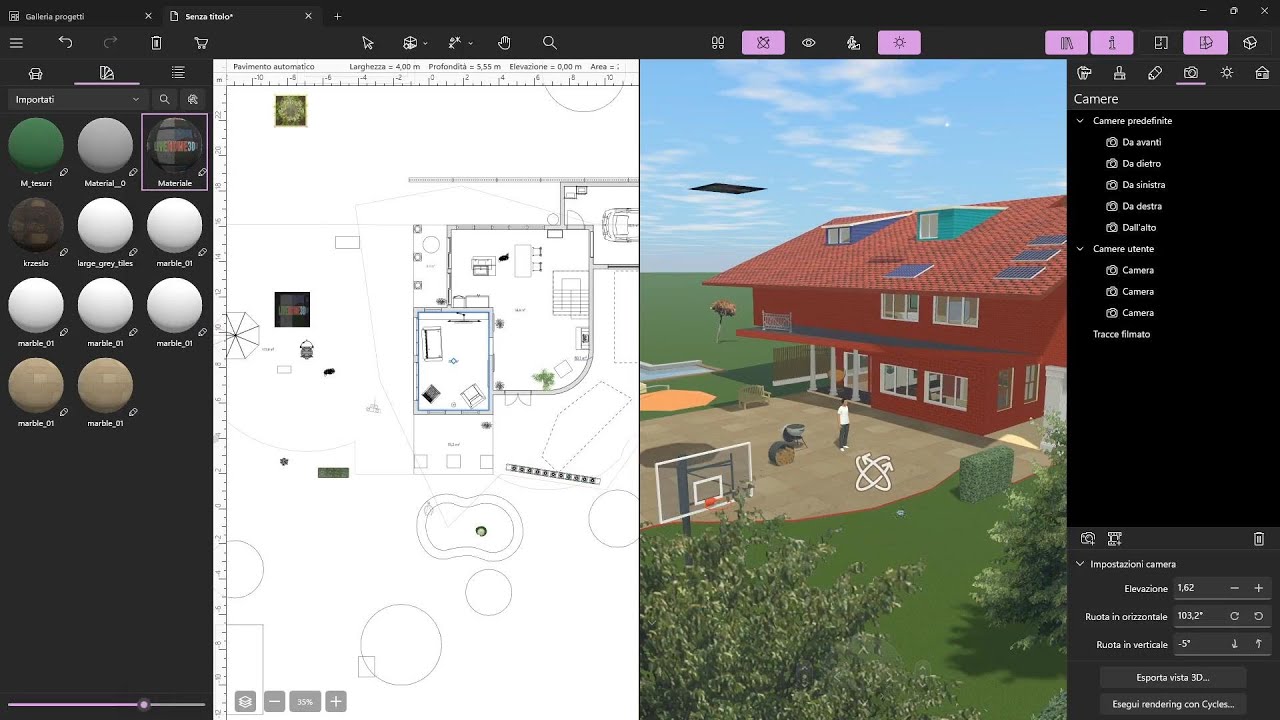Viewport: 1280px width, 720px height.
Task: Zoom in the 2D plan
Action: click(x=336, y=701)
